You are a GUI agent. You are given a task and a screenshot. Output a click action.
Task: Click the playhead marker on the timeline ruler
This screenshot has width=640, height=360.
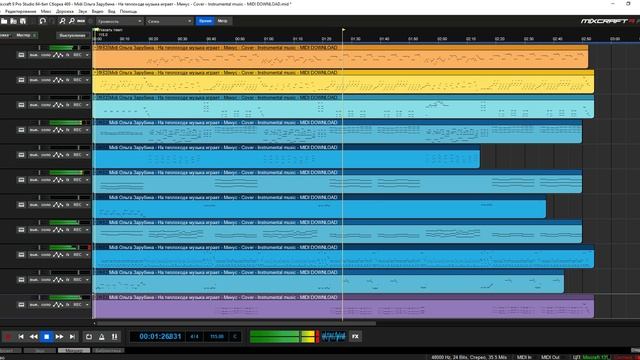click(x=343, y=30)
